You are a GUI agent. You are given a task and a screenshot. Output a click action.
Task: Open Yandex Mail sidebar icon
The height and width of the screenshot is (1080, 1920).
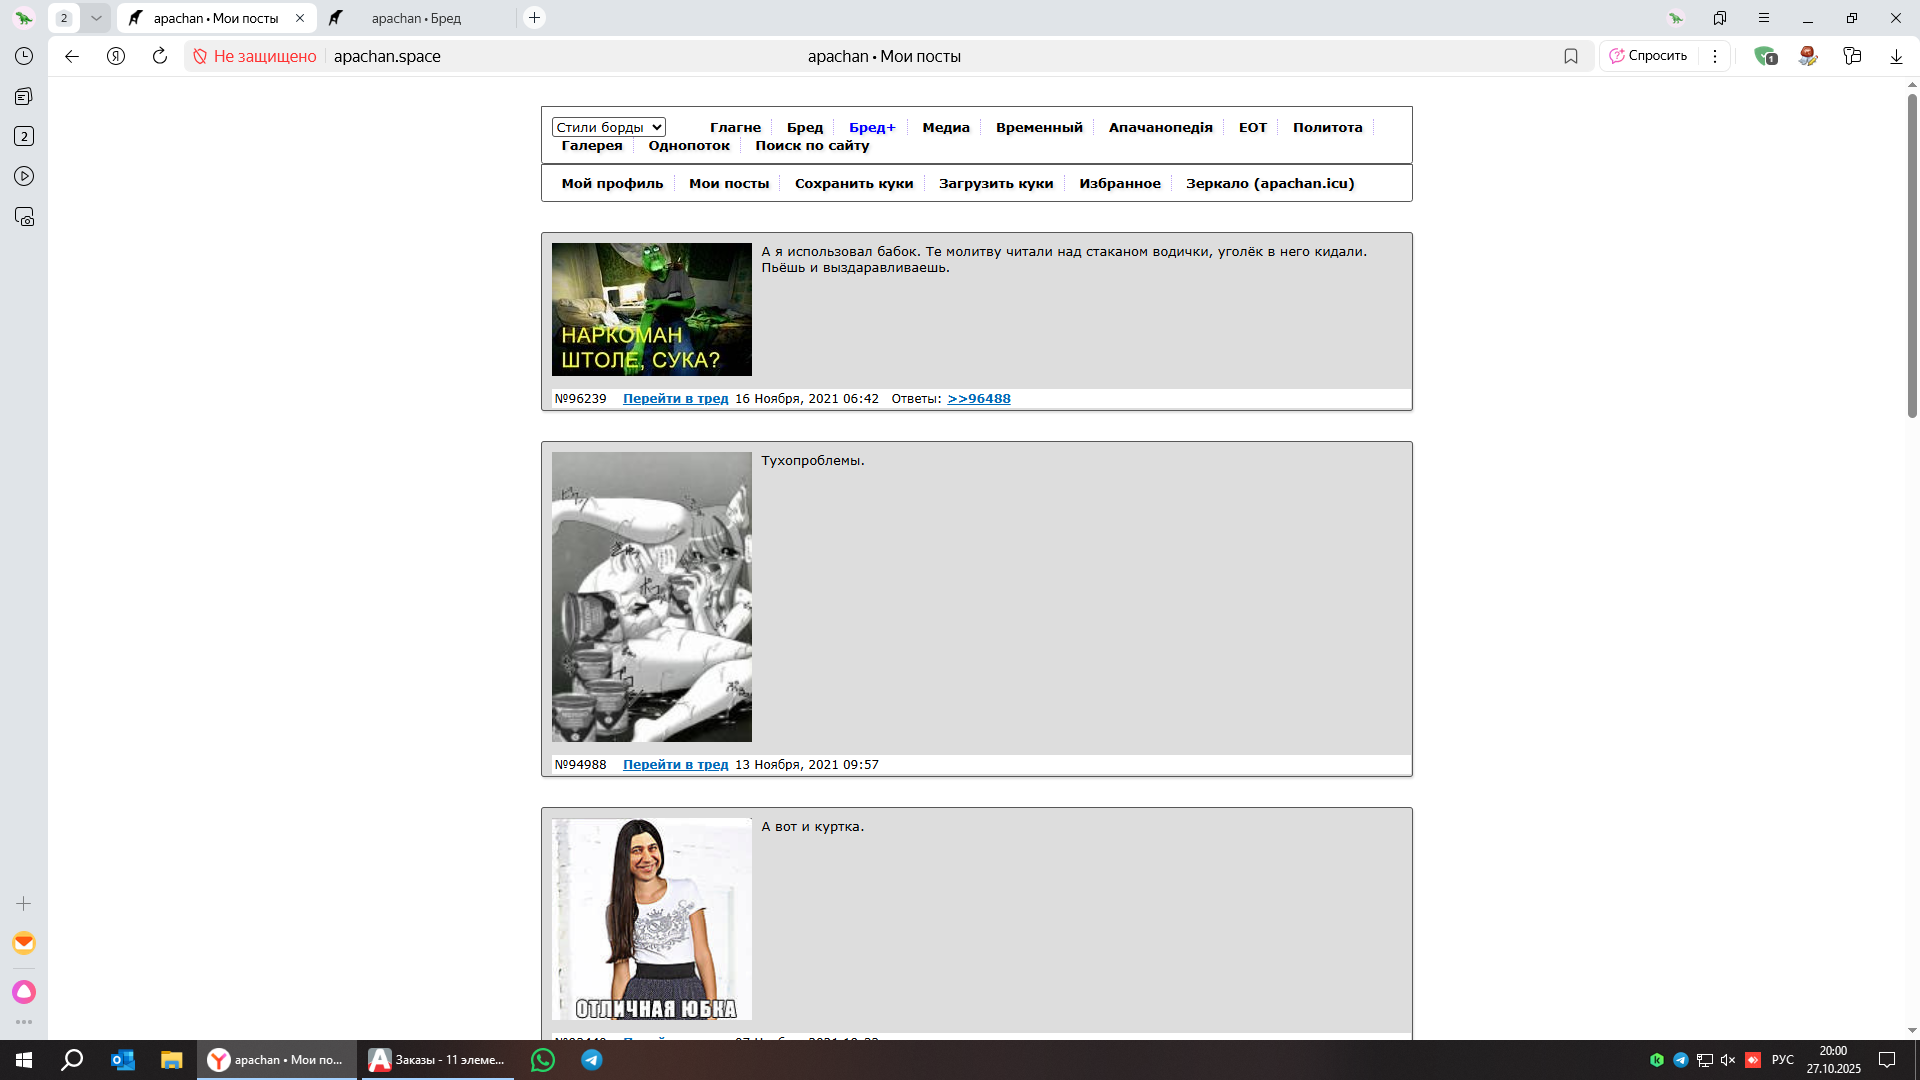coord(24,943)
